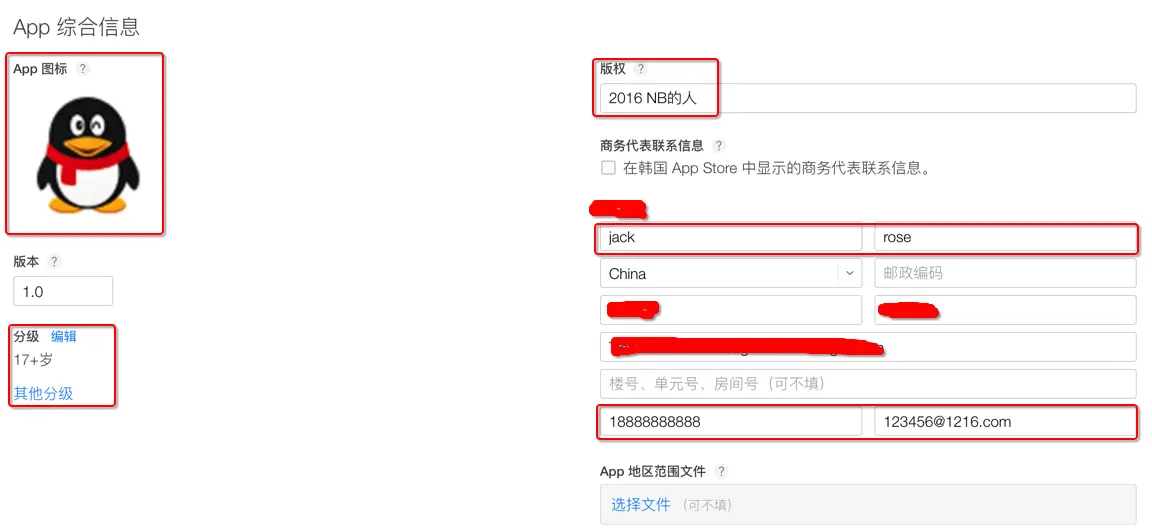Click phone number field 18888888888
The image size is (1152, 532).
[731, 422]
